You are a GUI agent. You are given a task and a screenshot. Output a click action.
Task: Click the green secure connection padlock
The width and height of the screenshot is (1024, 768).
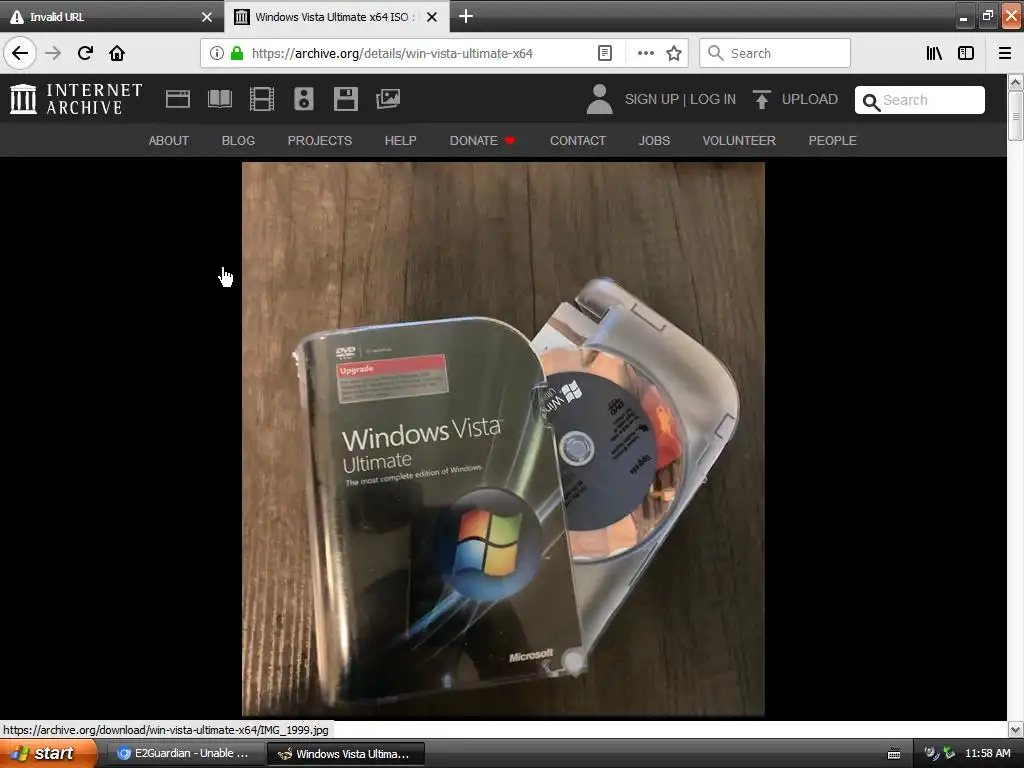[237, 53]
